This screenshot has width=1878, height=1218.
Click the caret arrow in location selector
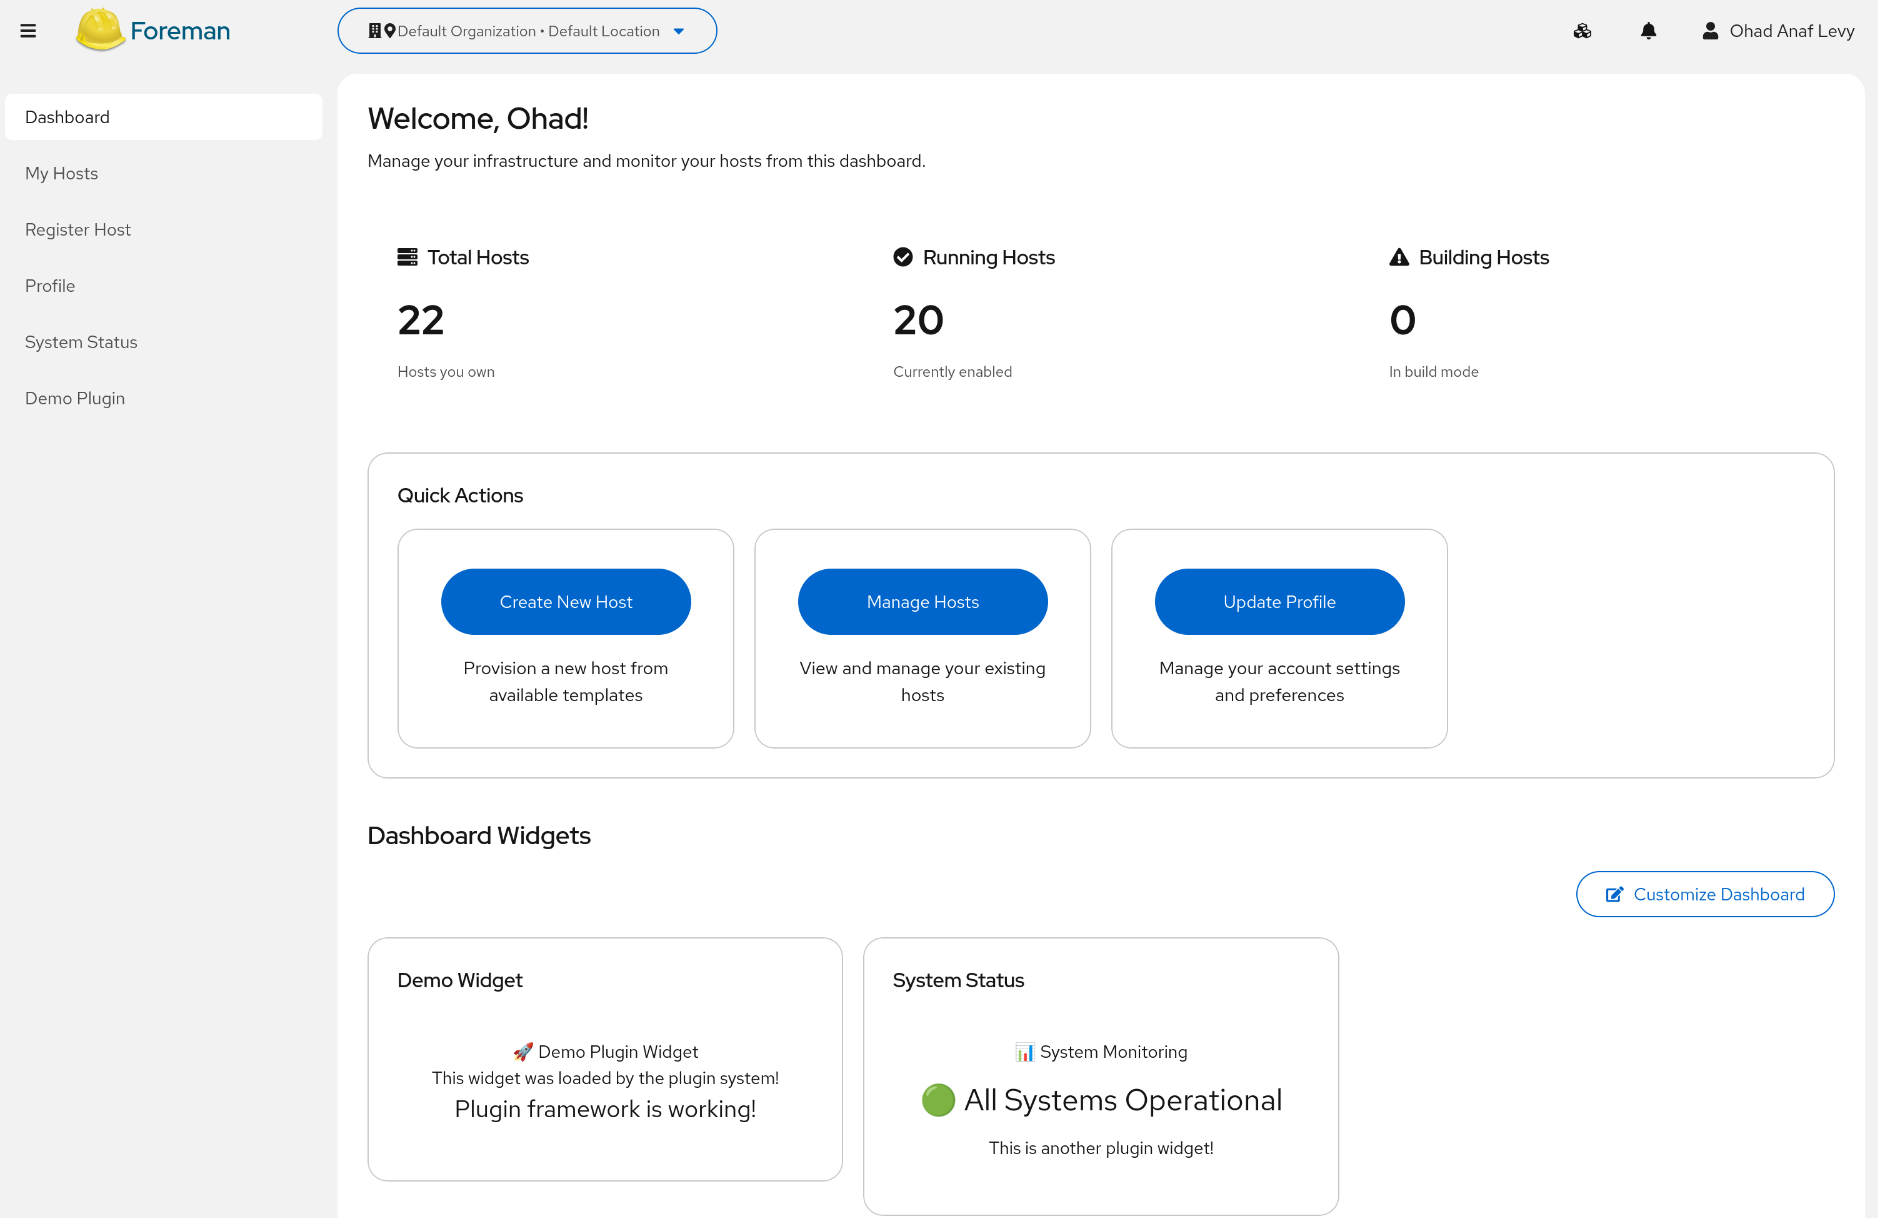pyautogui.click(x=679, y=31)
